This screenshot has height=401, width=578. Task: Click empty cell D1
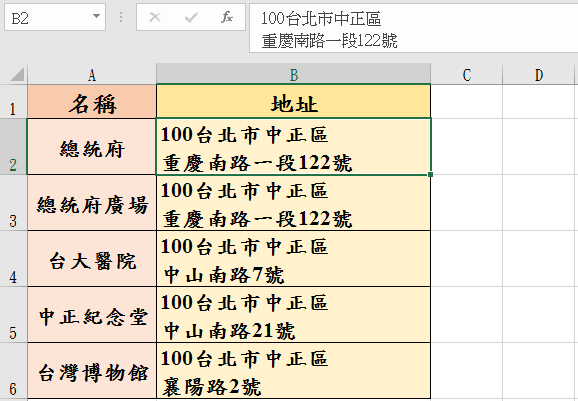[539, 102]
